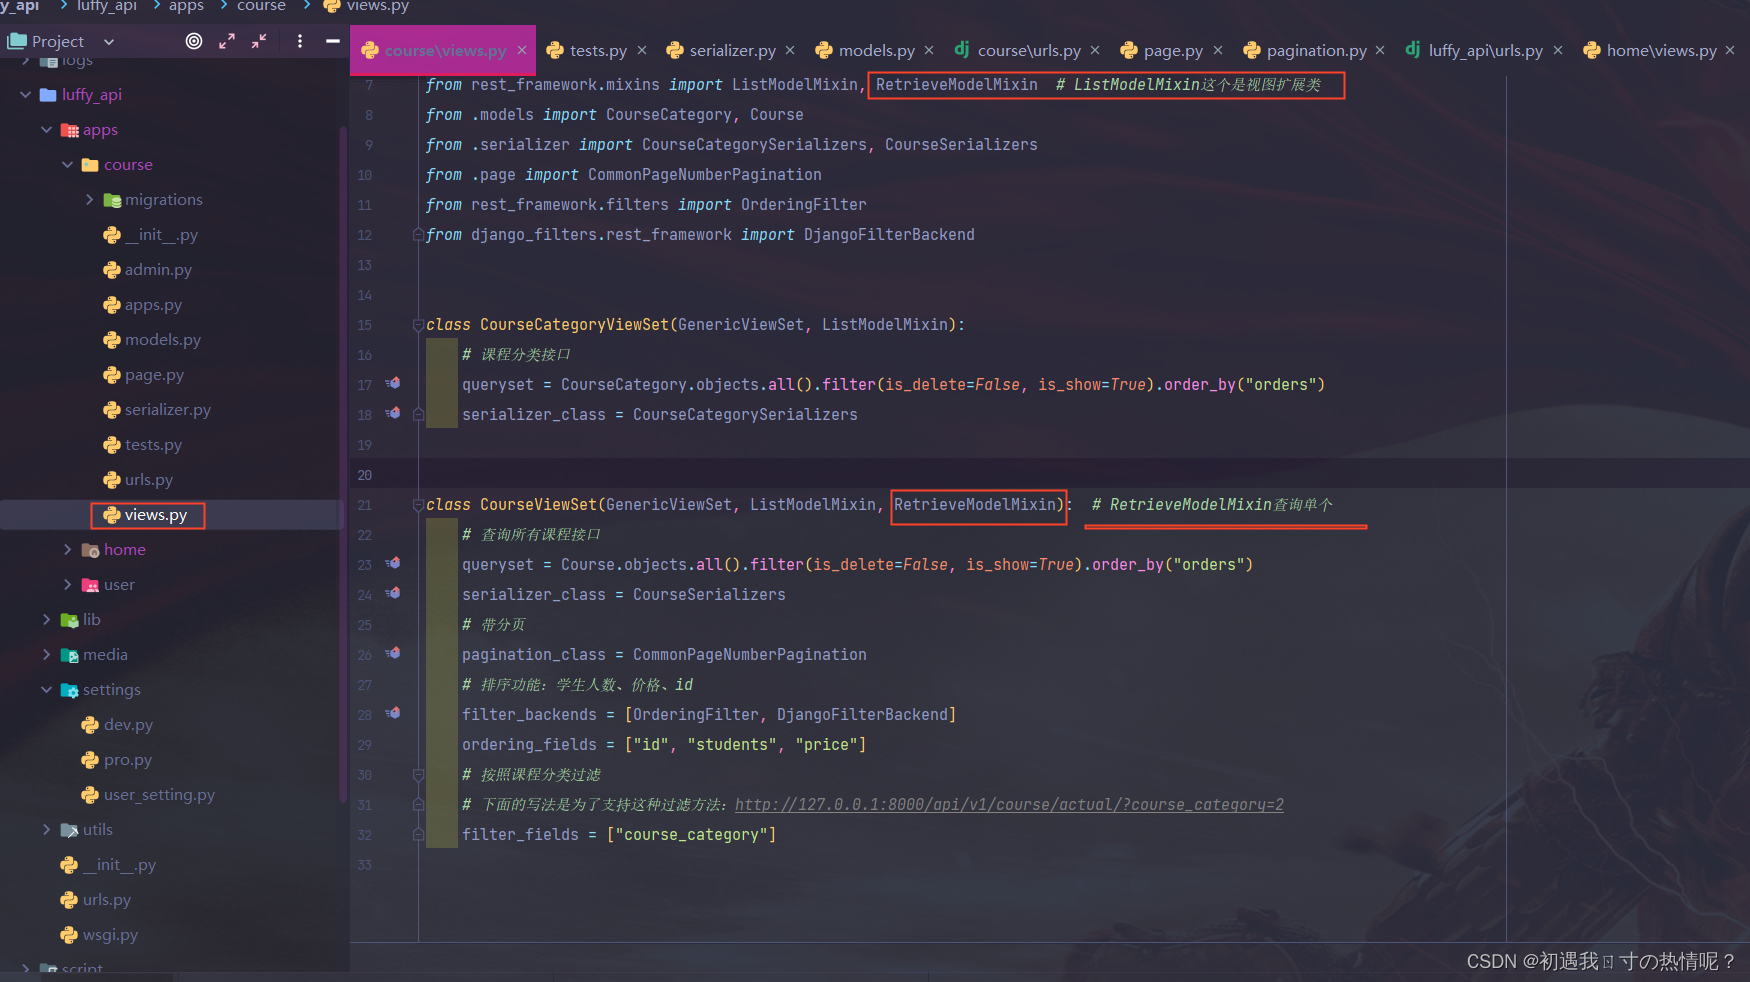Viewport: 1750px width, 982px height.
Task: Open tests.py in the project tree
Action: 142,445
